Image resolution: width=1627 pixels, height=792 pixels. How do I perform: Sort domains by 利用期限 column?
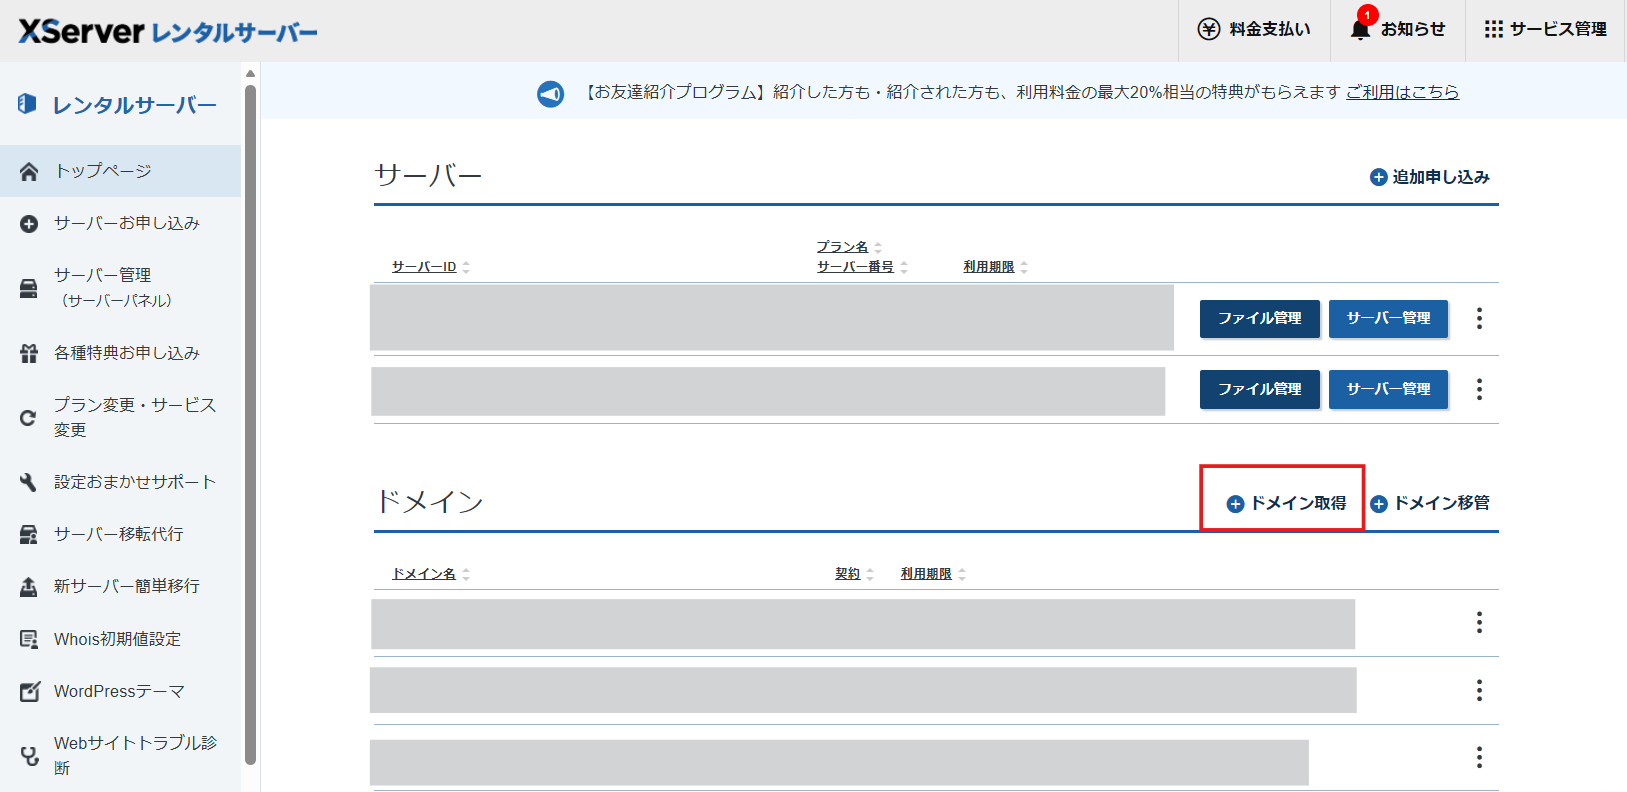933,574
